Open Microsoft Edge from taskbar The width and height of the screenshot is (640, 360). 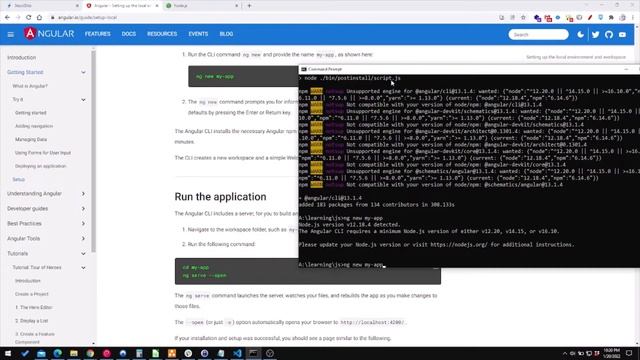point(58,353)
